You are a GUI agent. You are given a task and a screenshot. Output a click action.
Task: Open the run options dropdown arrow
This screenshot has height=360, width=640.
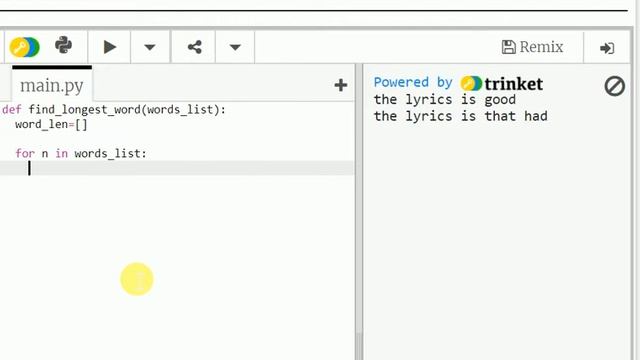[150, 47]
